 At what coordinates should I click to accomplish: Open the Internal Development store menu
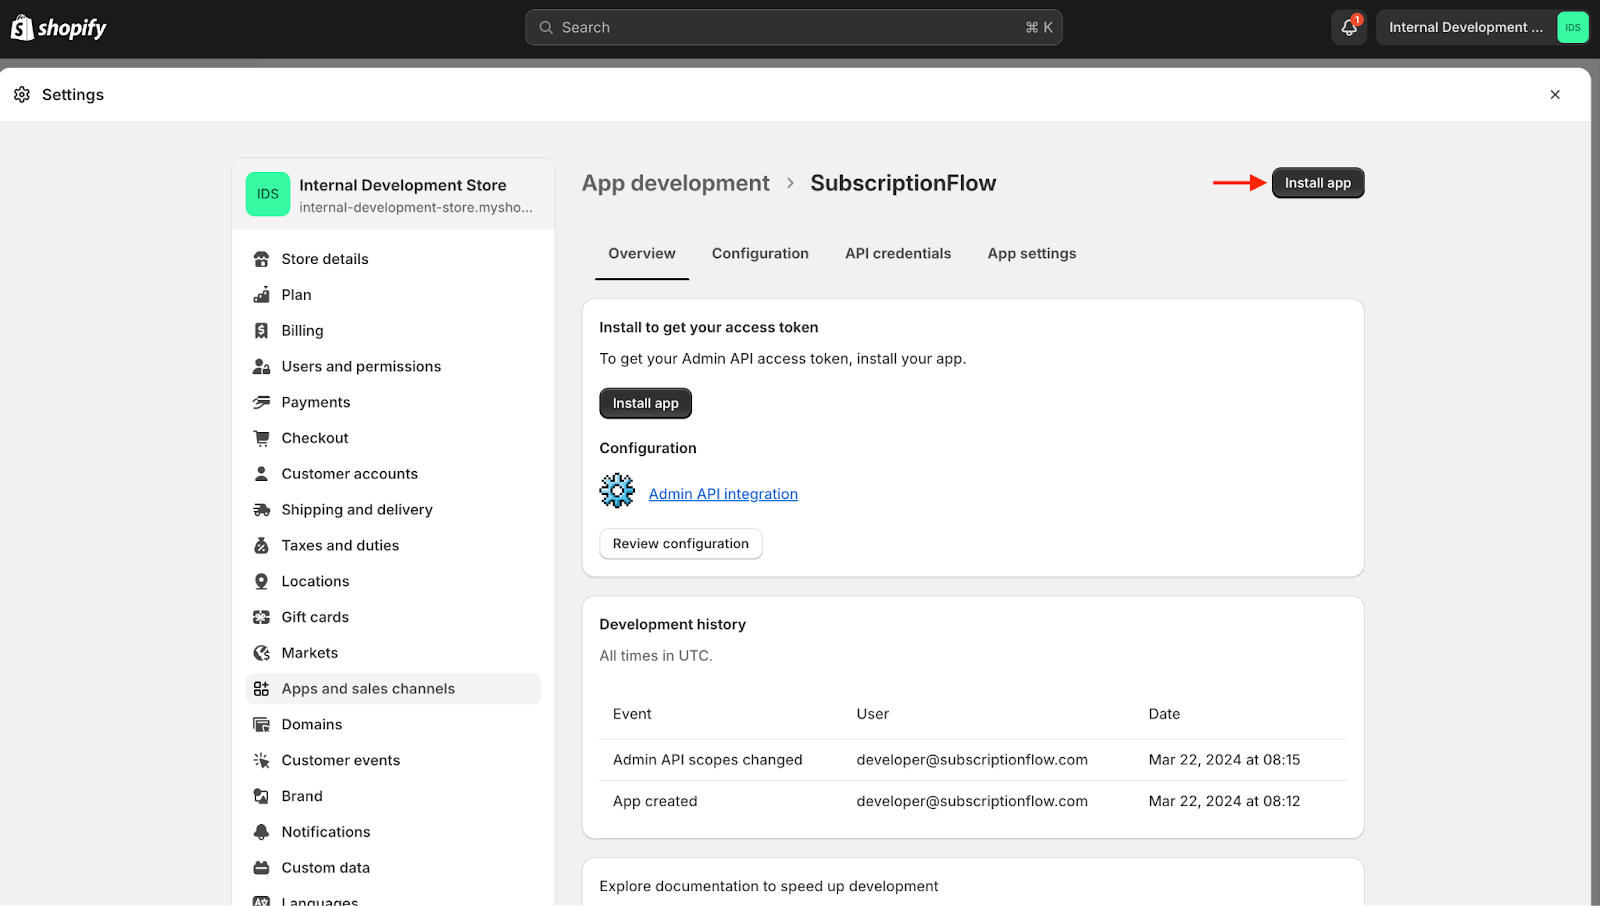coord(1482,28)
